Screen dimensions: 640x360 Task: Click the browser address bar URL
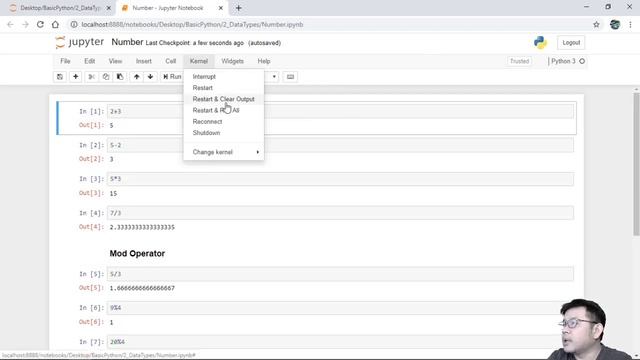[x=192, y=24]
